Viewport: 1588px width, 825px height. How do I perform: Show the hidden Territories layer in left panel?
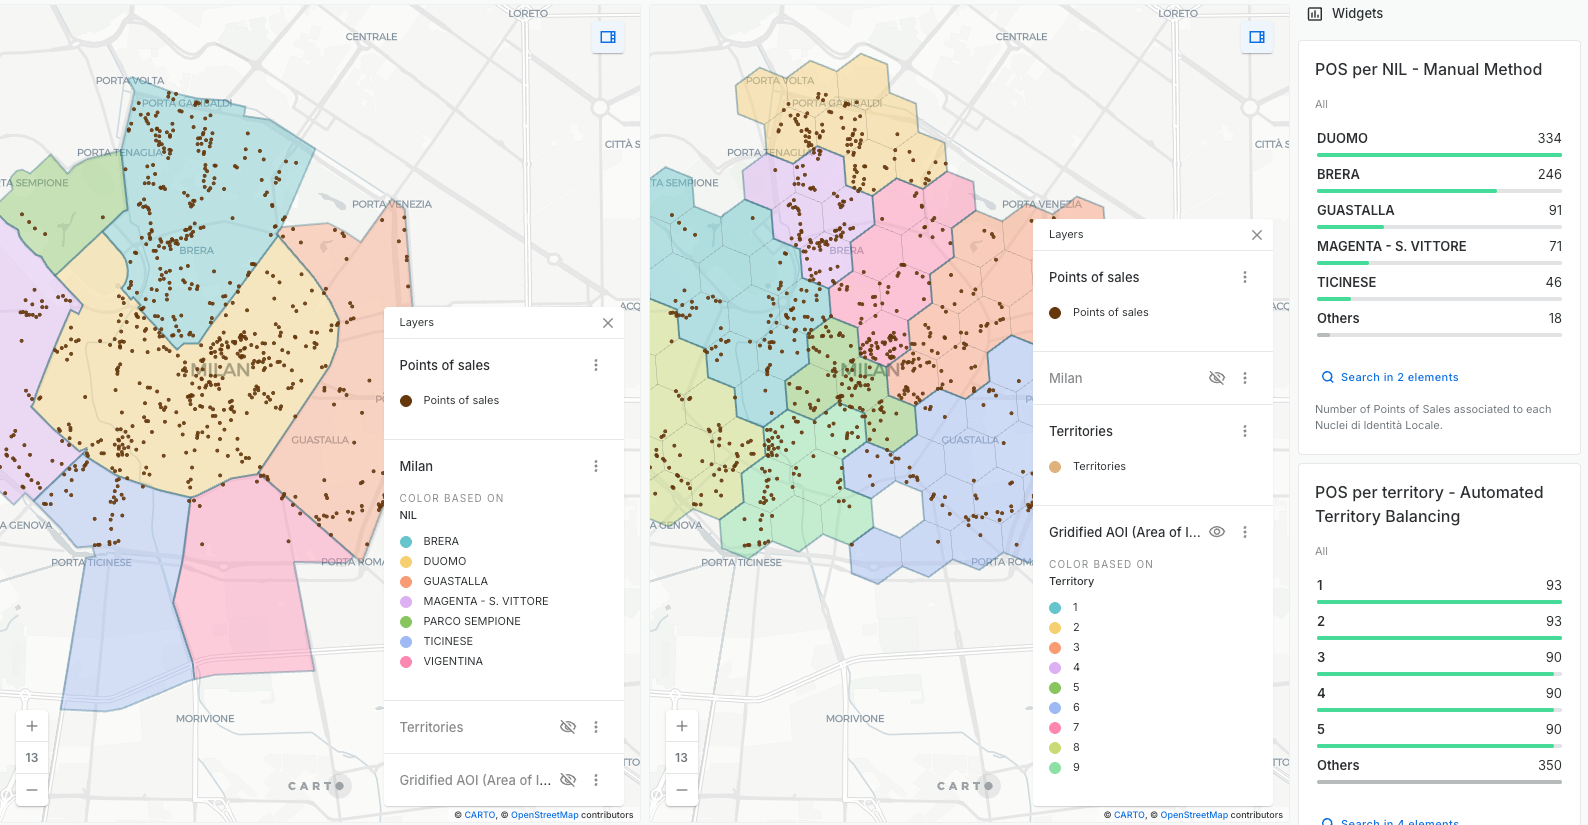(568, 727)
